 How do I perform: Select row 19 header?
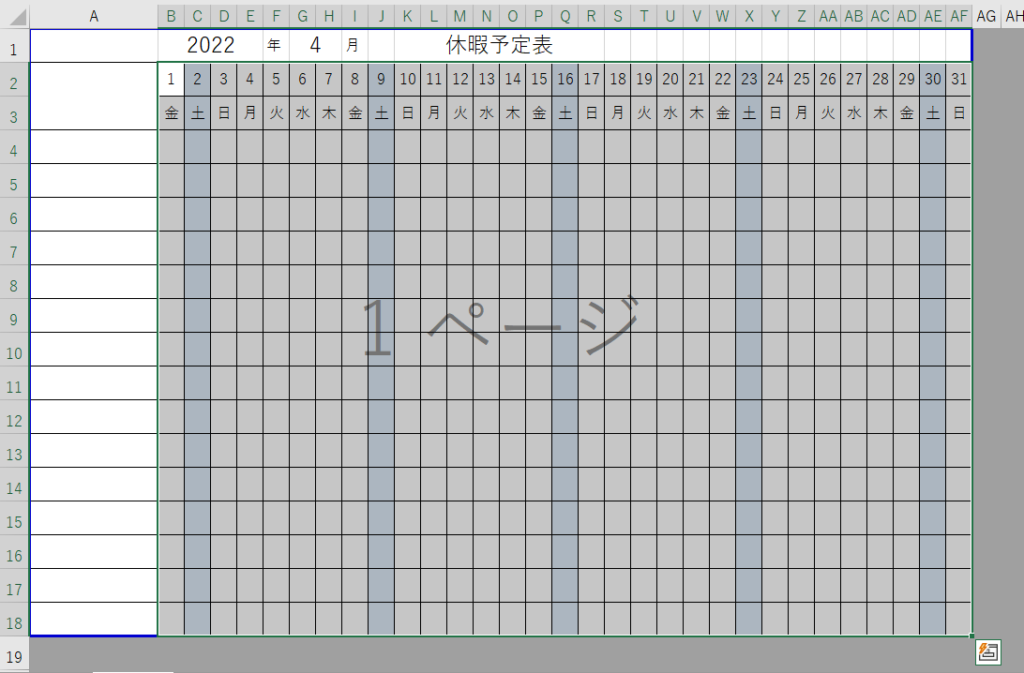coord(14,656)
